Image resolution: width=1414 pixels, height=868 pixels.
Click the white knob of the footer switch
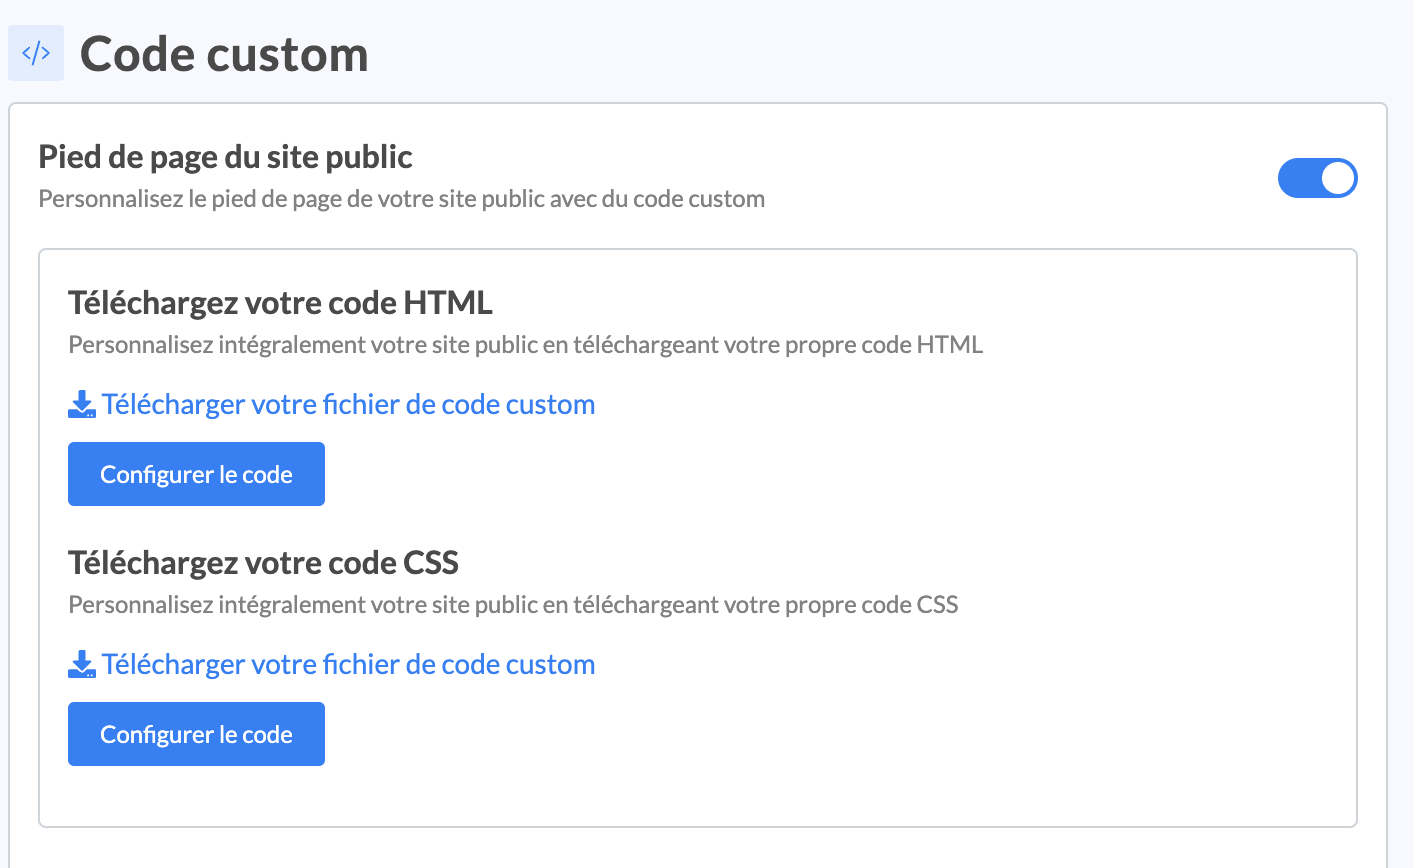click(1338, 178)
